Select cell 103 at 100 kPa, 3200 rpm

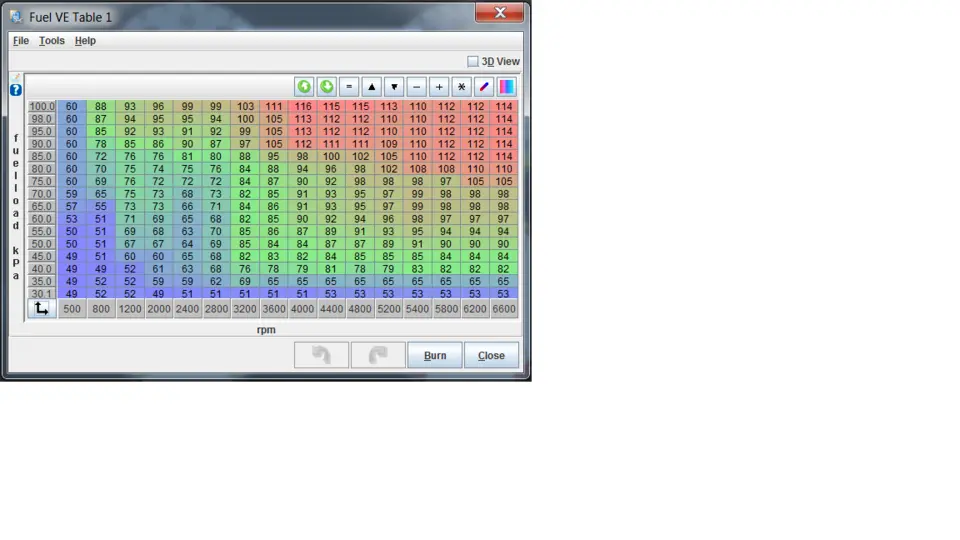pos(245,107)
